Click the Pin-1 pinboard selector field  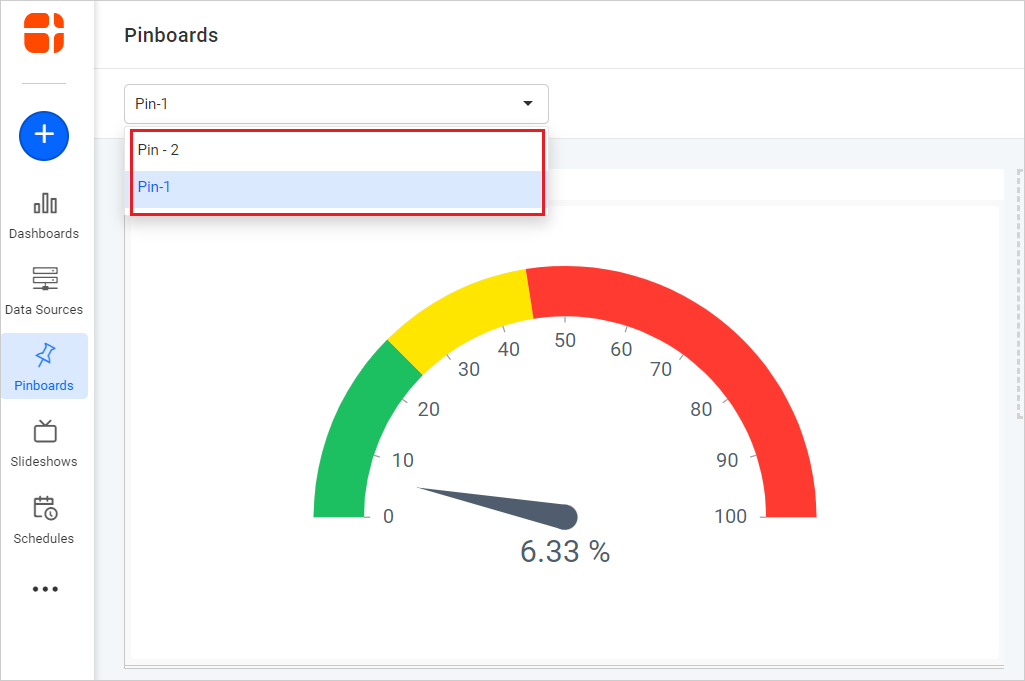(320, 104)
